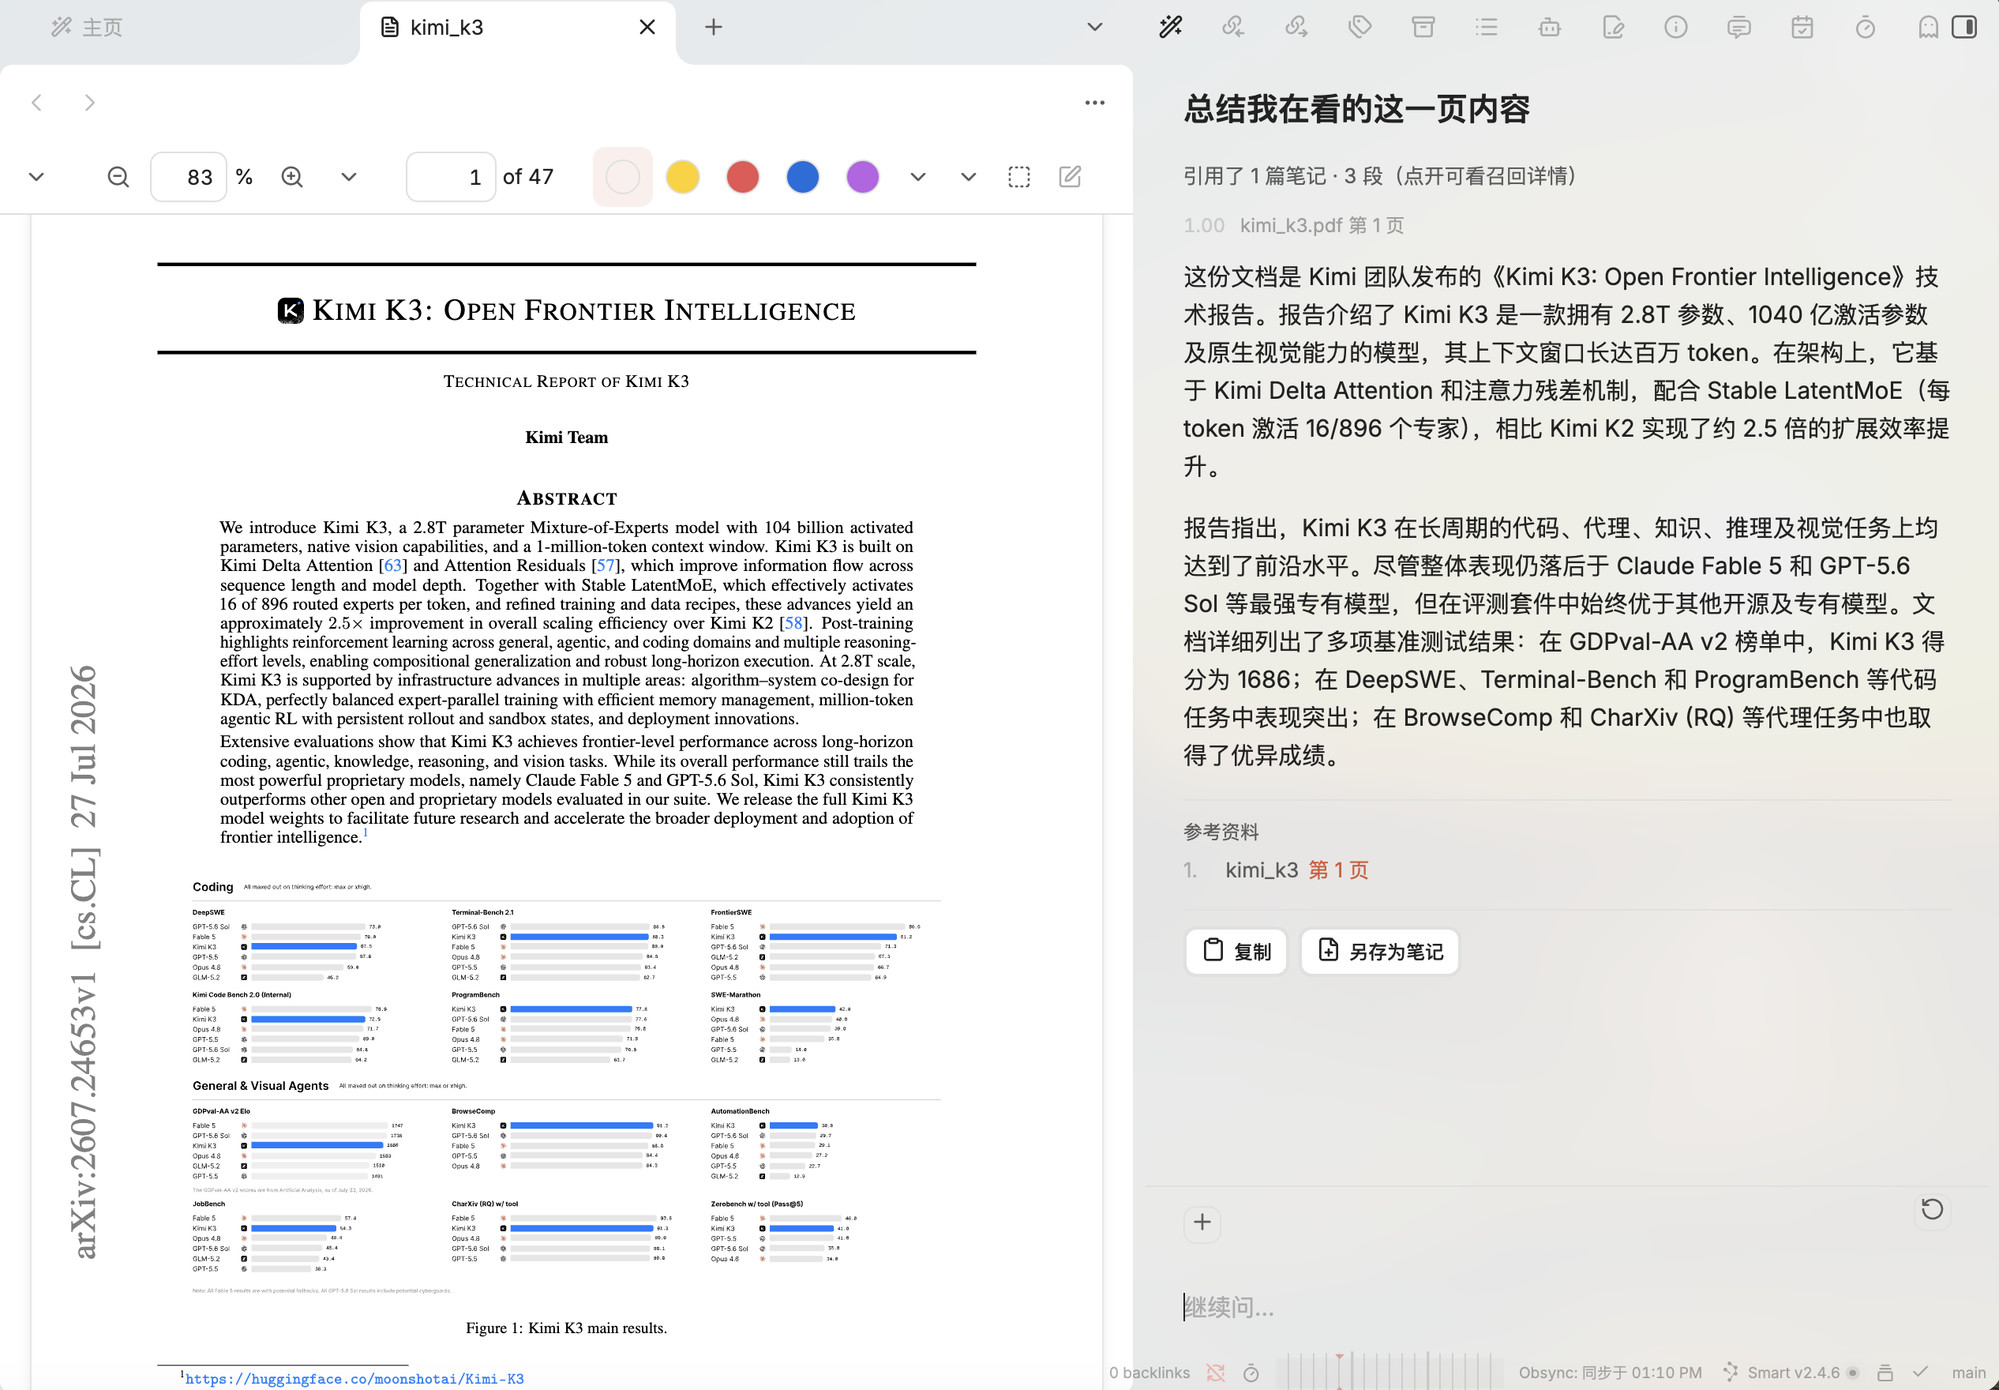Navigate back in history
1999x1390 pixels.
[37, 102]
